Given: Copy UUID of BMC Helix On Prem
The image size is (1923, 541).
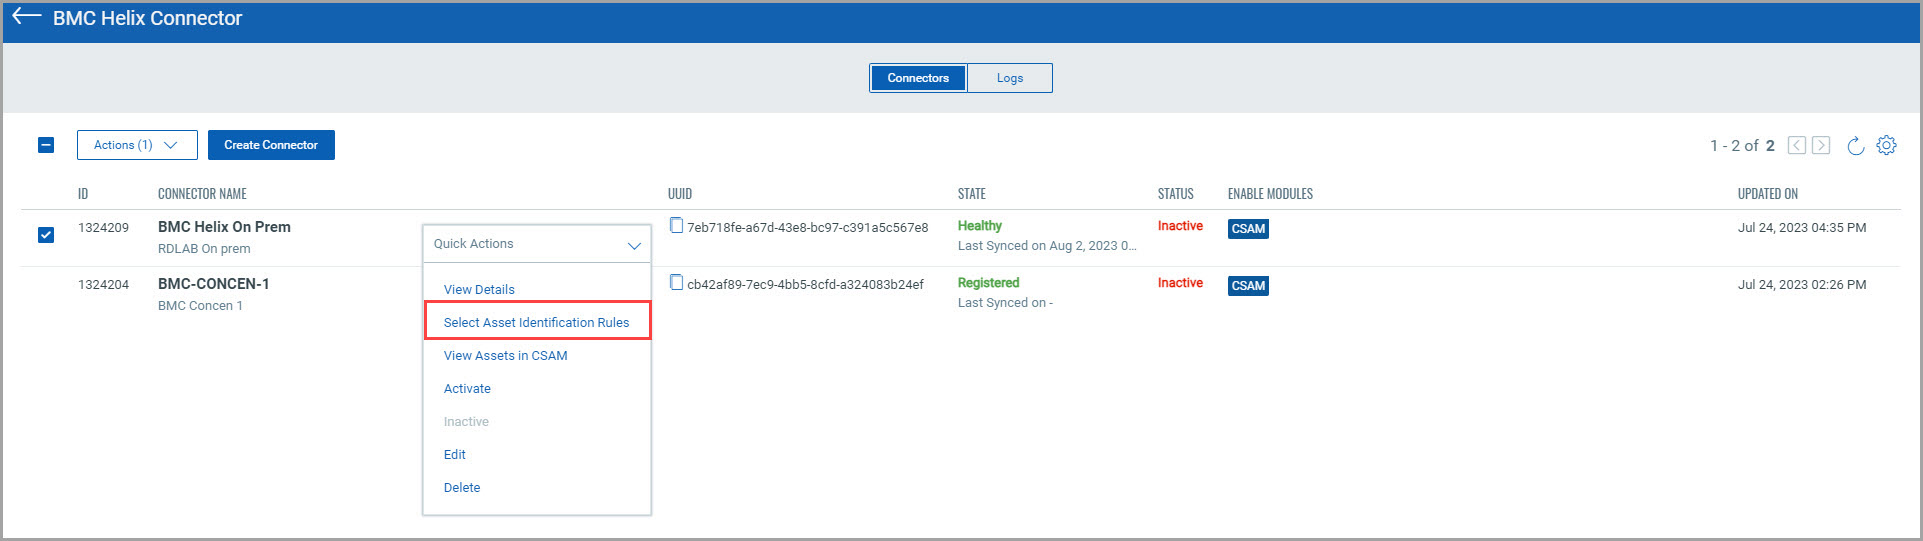Looking at the screenshot, I should [676, 226].
